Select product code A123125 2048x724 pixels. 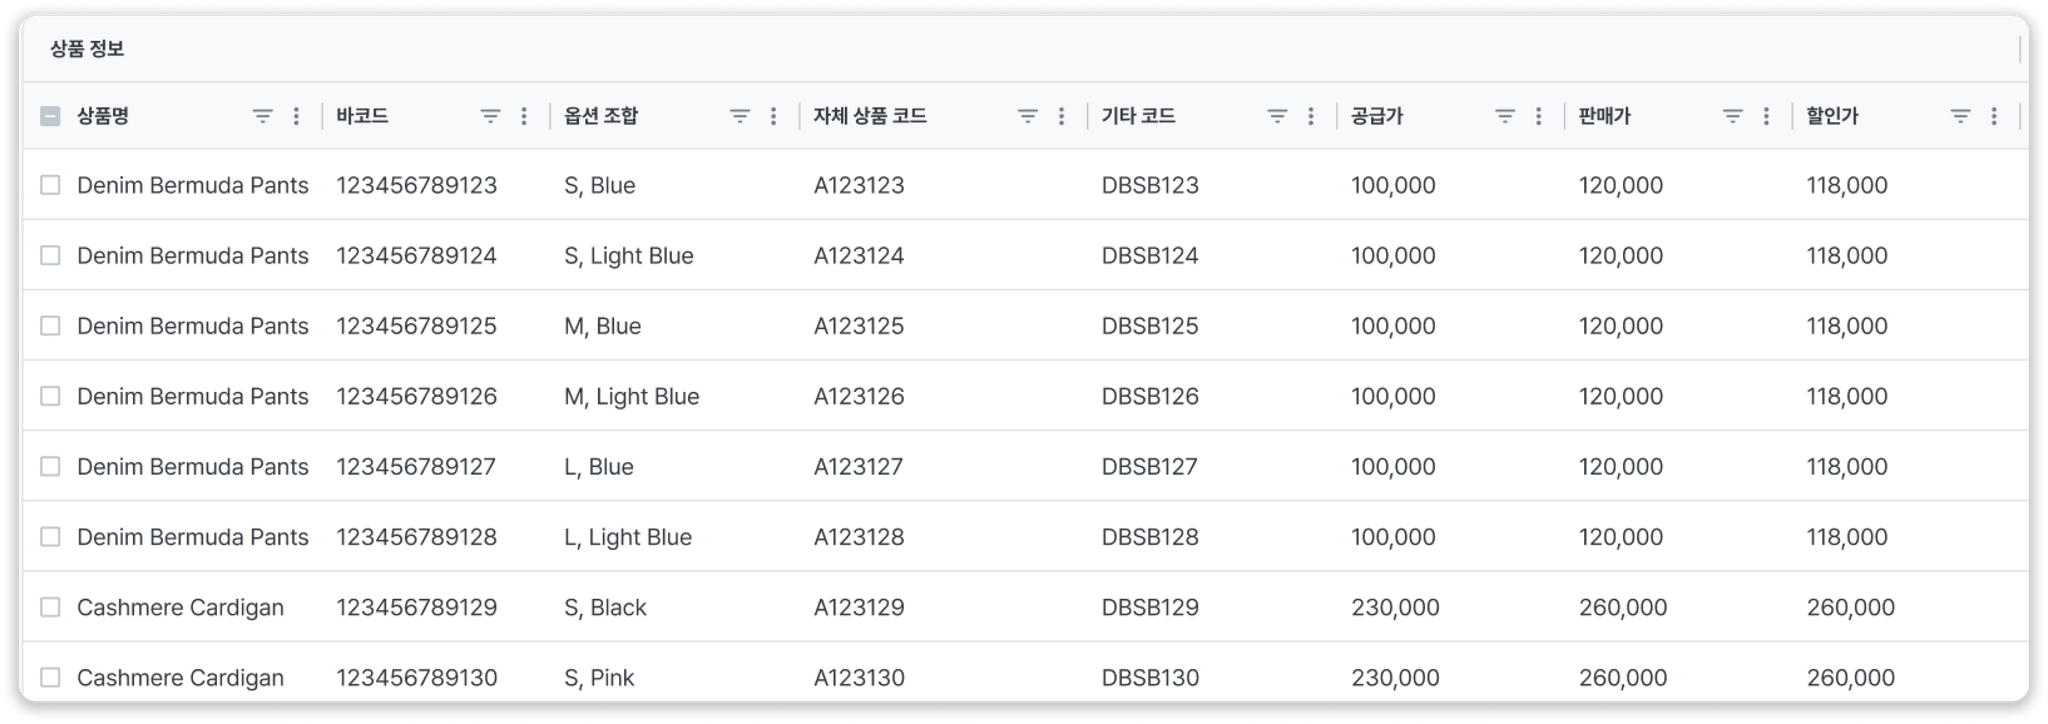click(x=858, y=326)
